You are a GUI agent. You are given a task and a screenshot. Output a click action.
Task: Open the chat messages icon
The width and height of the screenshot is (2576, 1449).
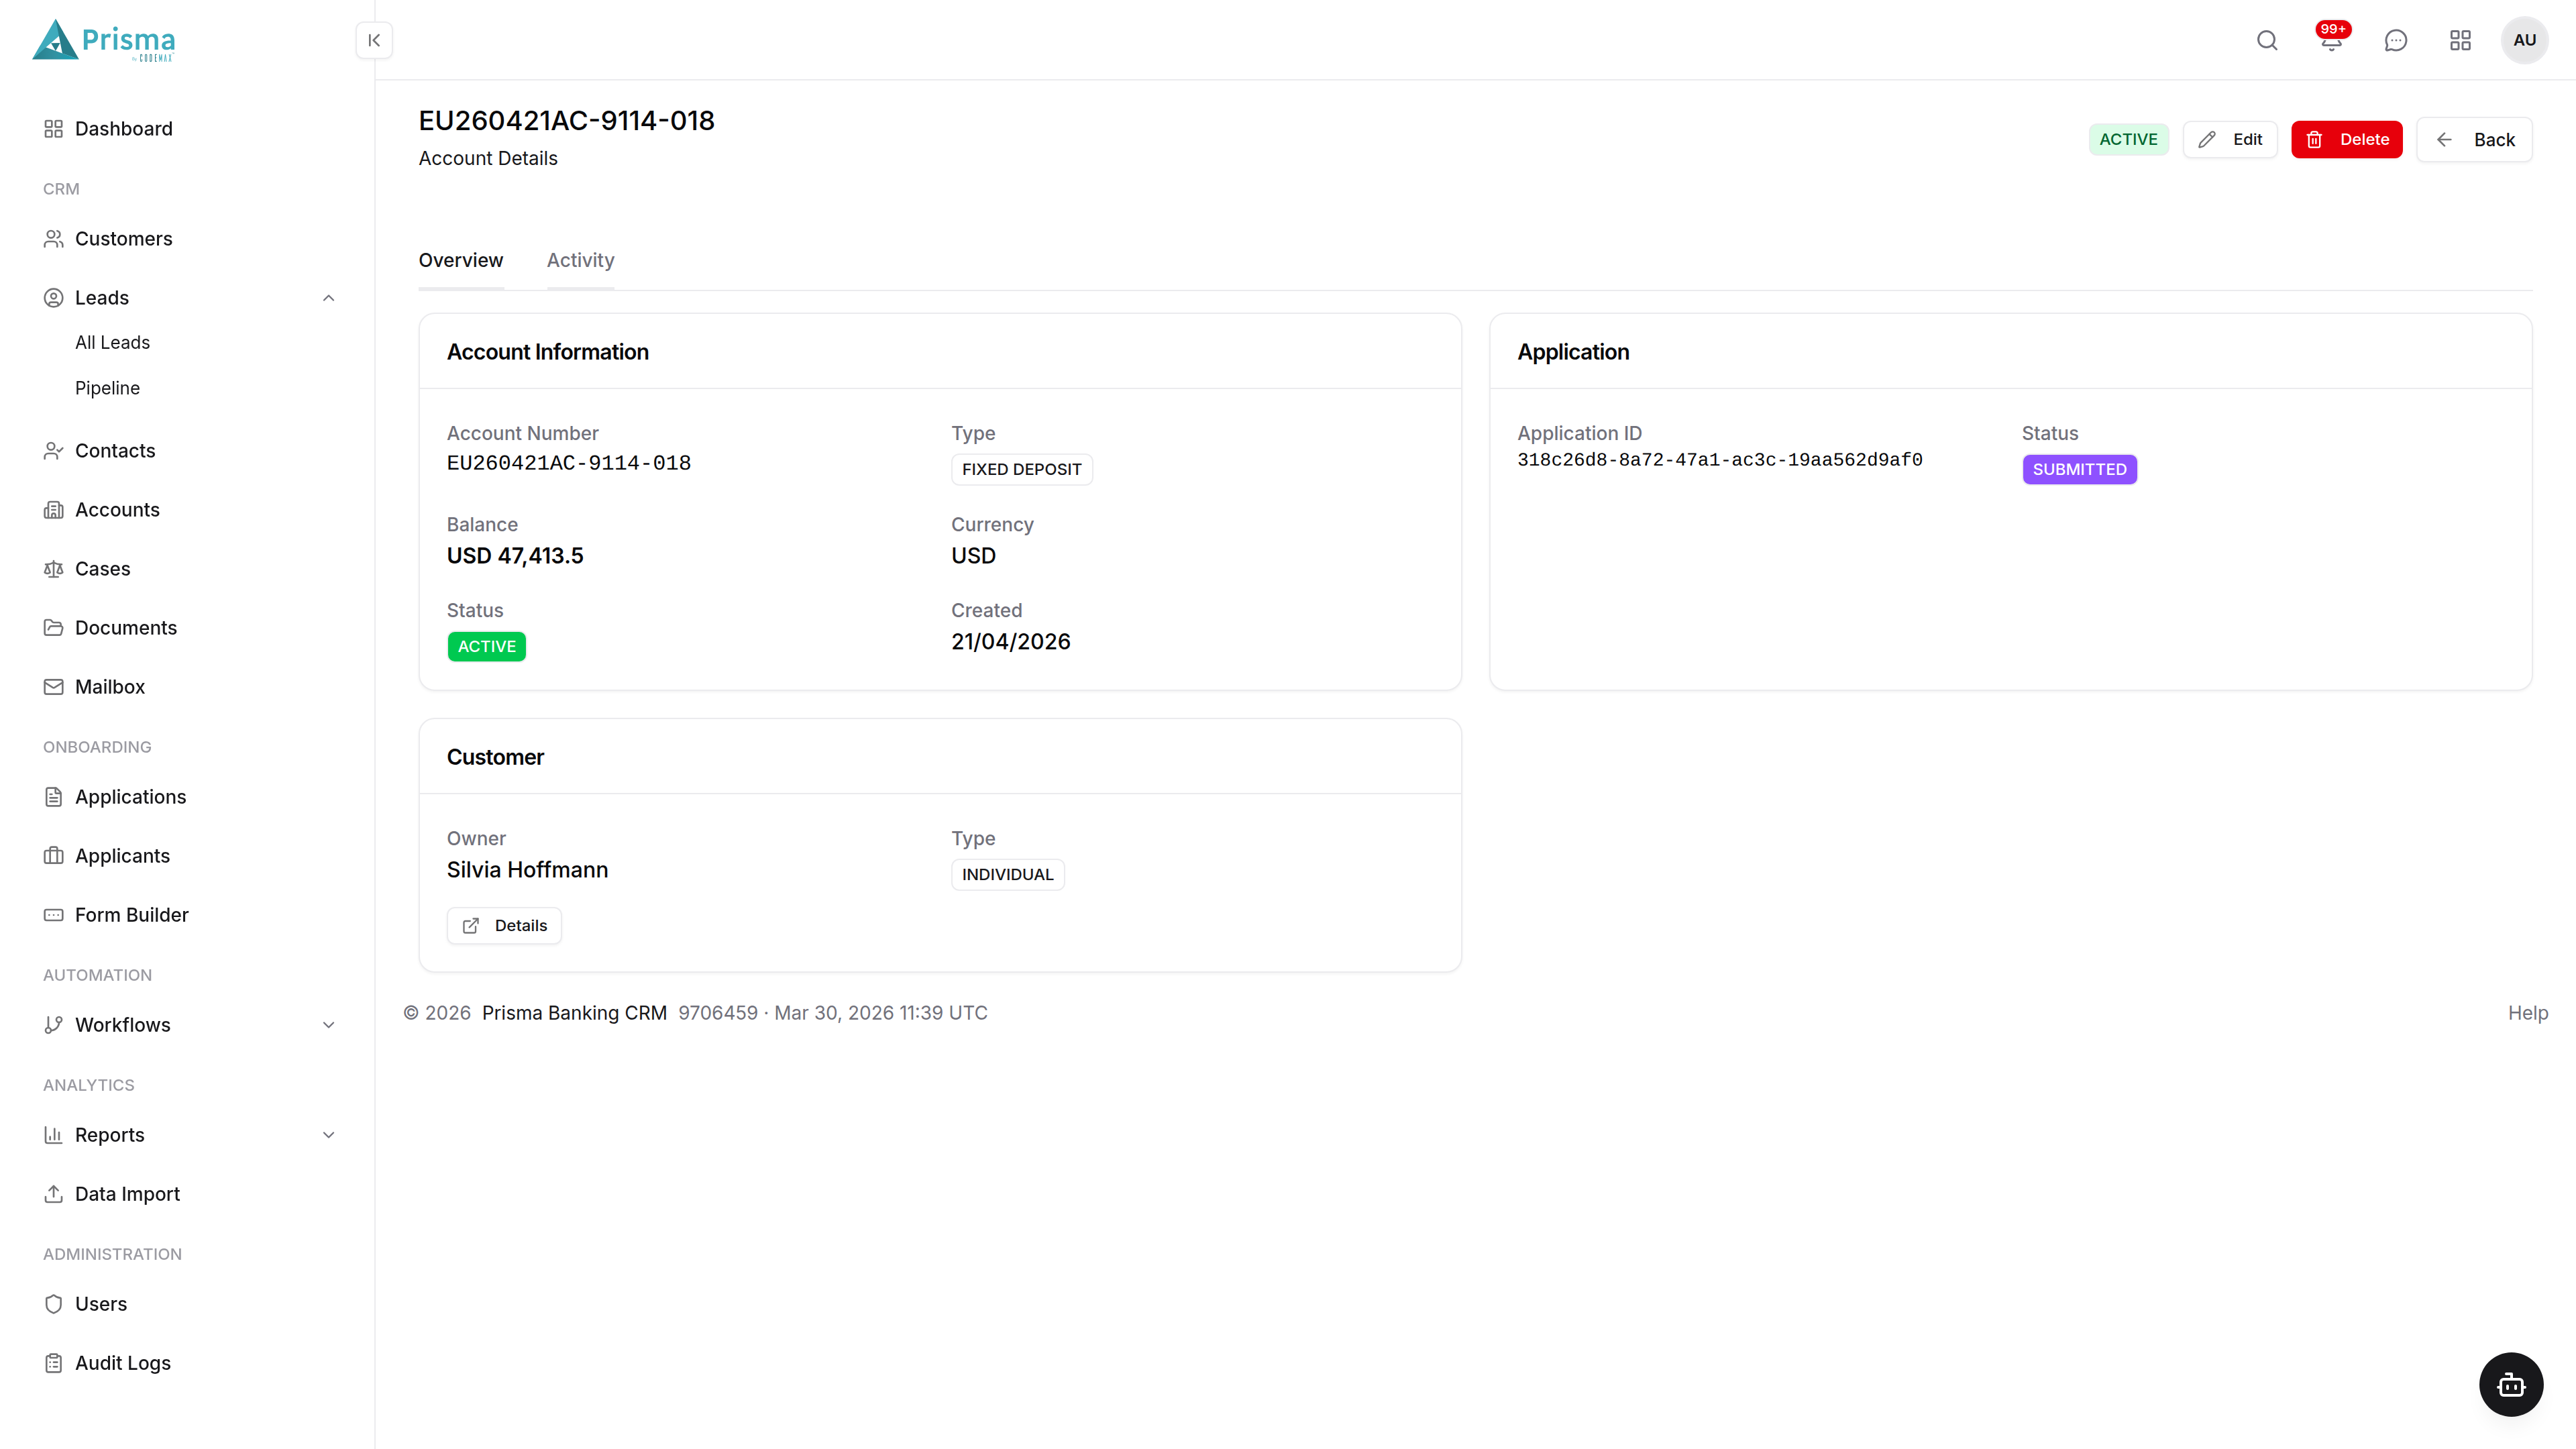click(2396, 40)
